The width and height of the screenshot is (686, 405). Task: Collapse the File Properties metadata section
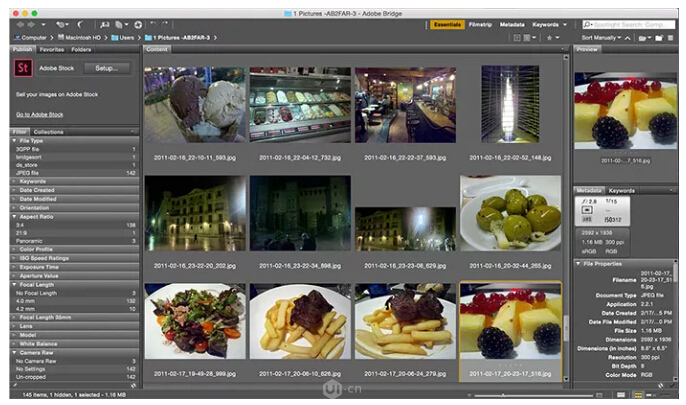click(579, 264)
